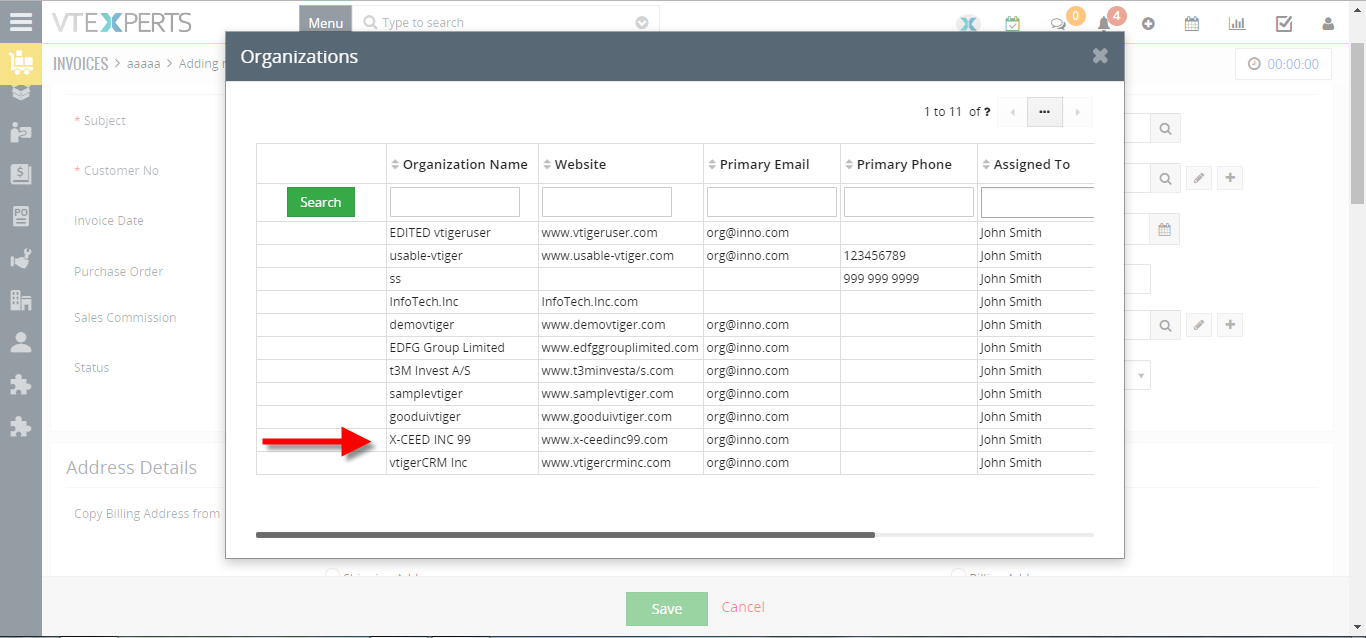Click the Organization Name filter field

pos(455,202)
